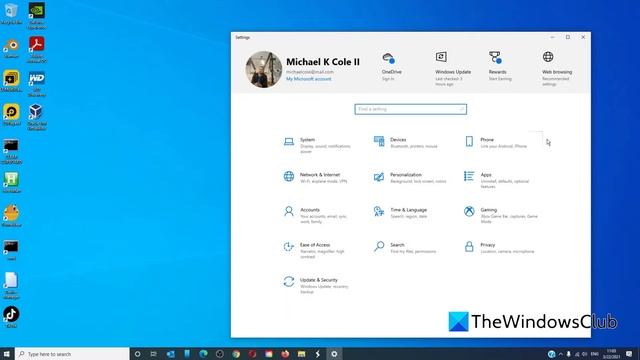
Task: Open the Windows Start menu
Action: click(7, 354)
